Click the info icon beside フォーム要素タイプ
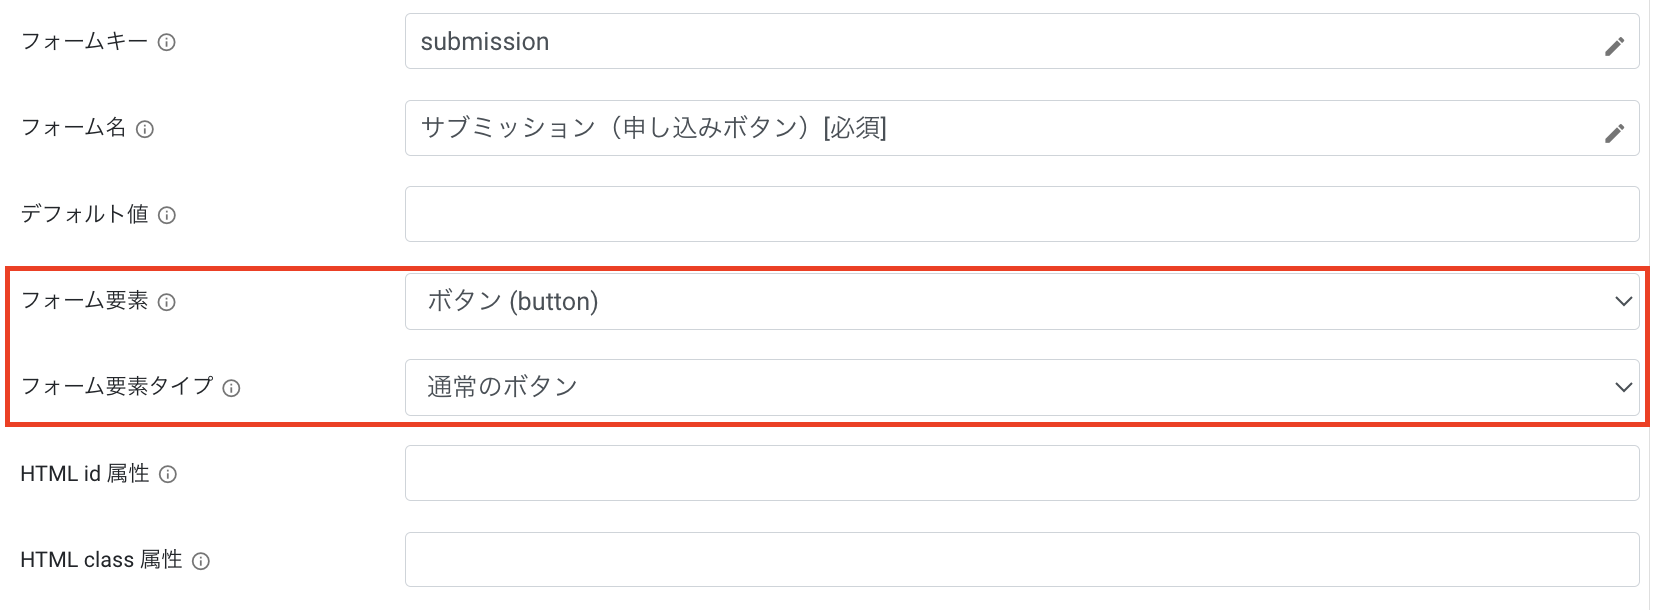This screenshot has height=610, width=1678. [x=231, y=388]
